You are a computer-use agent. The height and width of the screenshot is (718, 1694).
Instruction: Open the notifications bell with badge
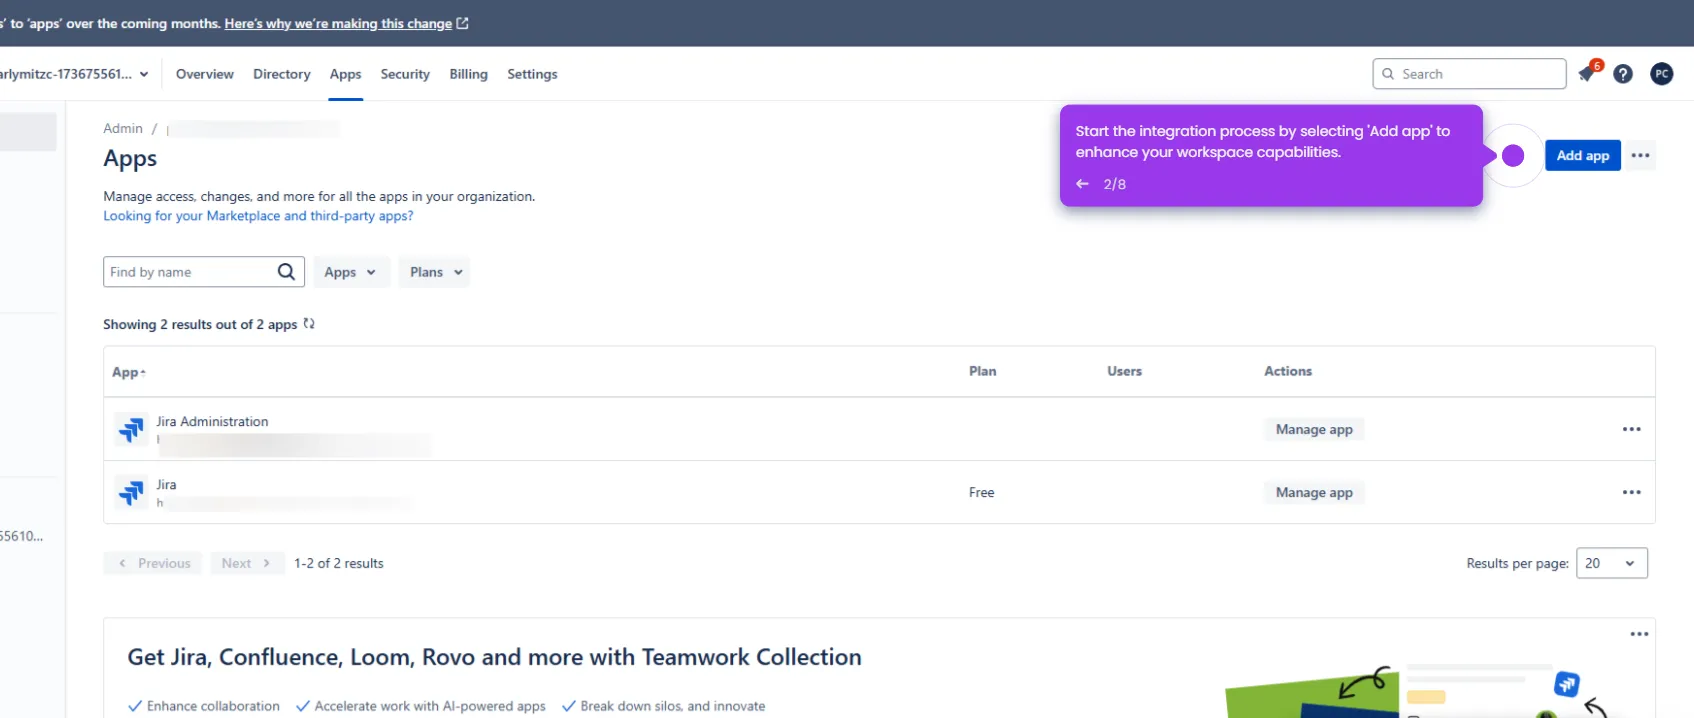coord(1589,73)
